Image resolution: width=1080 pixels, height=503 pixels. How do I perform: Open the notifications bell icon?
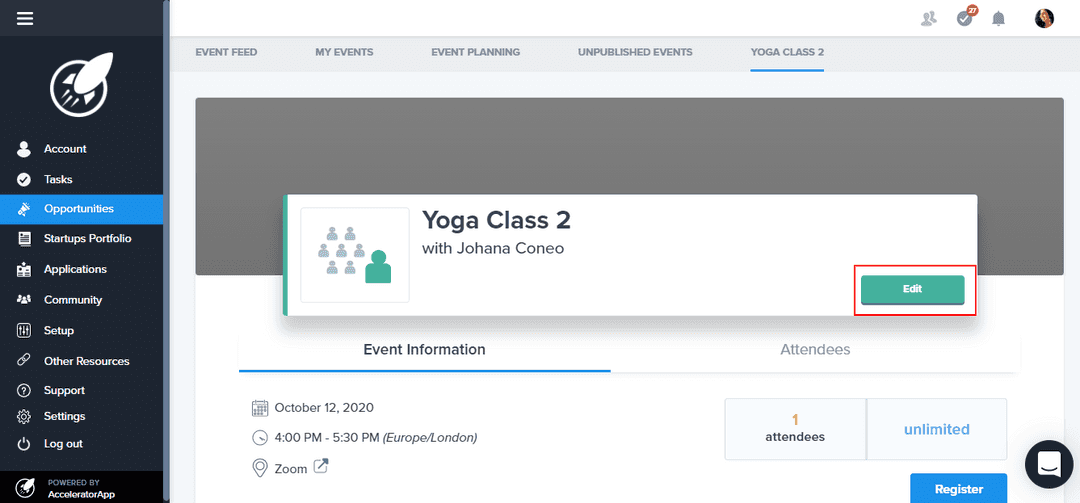tap(998, 18)
